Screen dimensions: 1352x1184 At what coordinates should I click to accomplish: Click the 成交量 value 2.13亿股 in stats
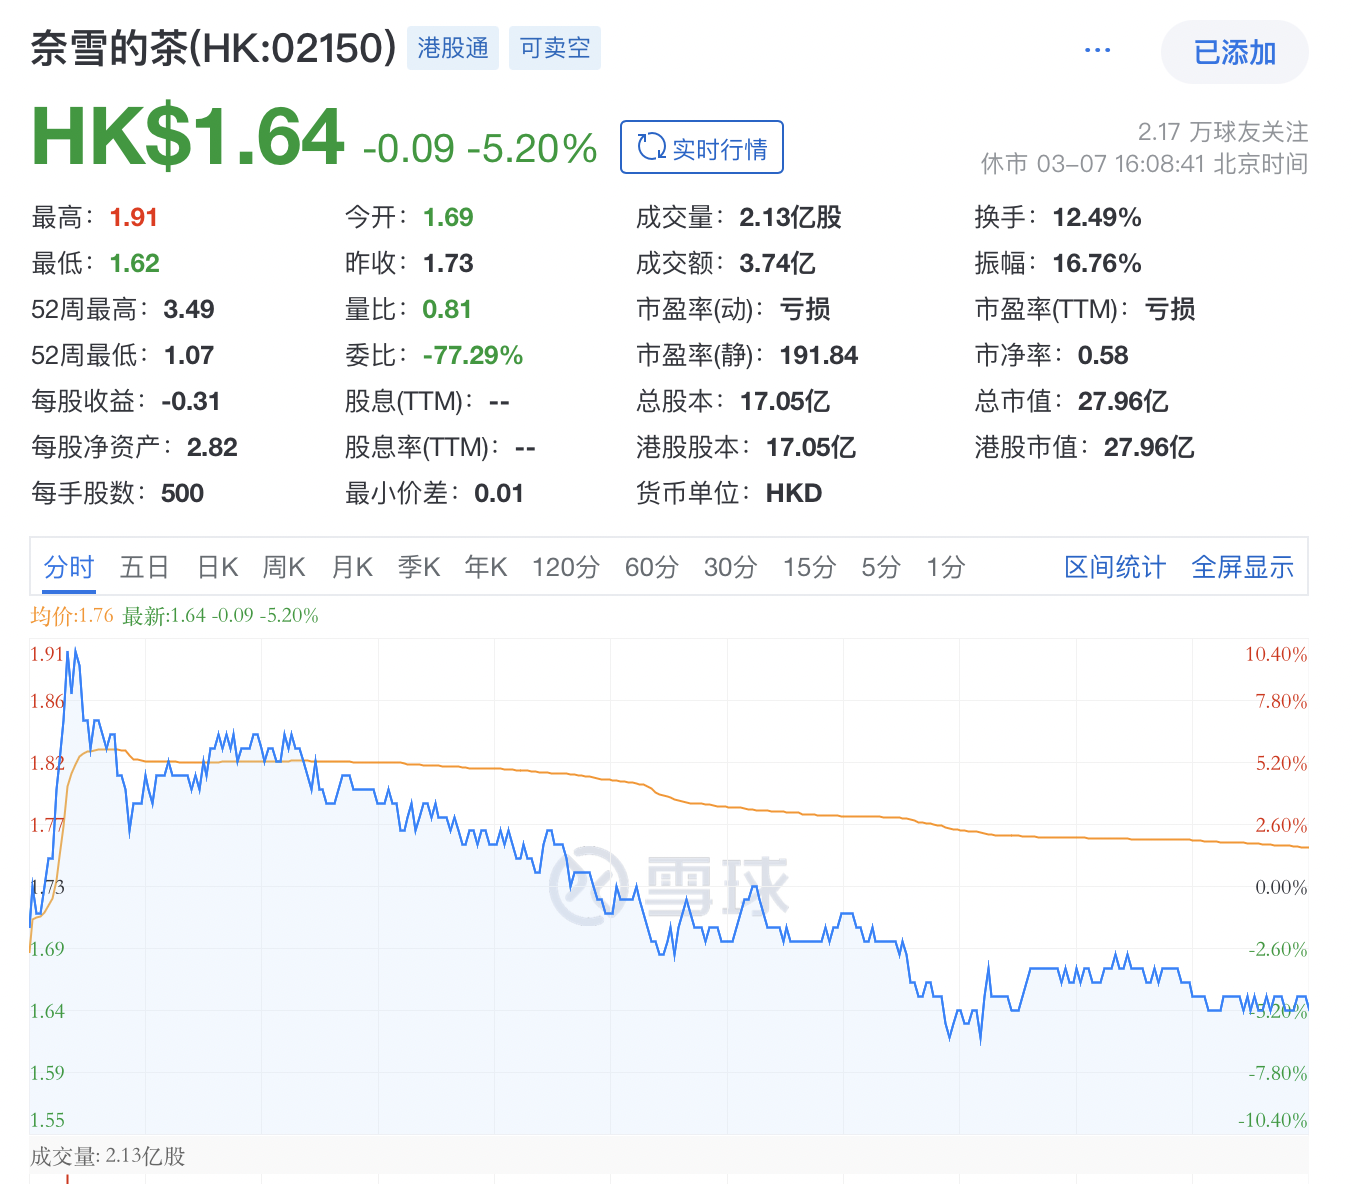tap(791, 217)
